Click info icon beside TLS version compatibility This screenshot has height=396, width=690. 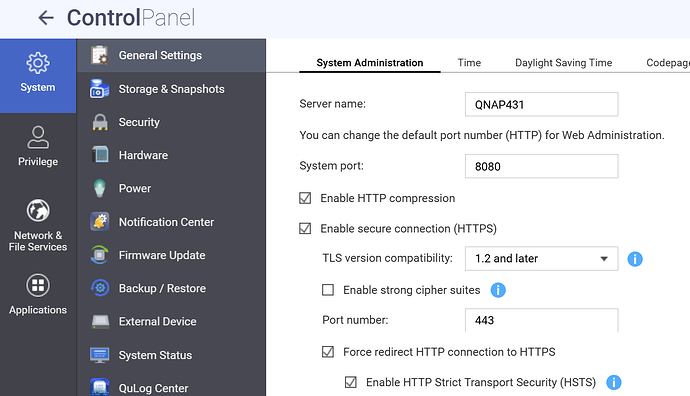point(635,259)
